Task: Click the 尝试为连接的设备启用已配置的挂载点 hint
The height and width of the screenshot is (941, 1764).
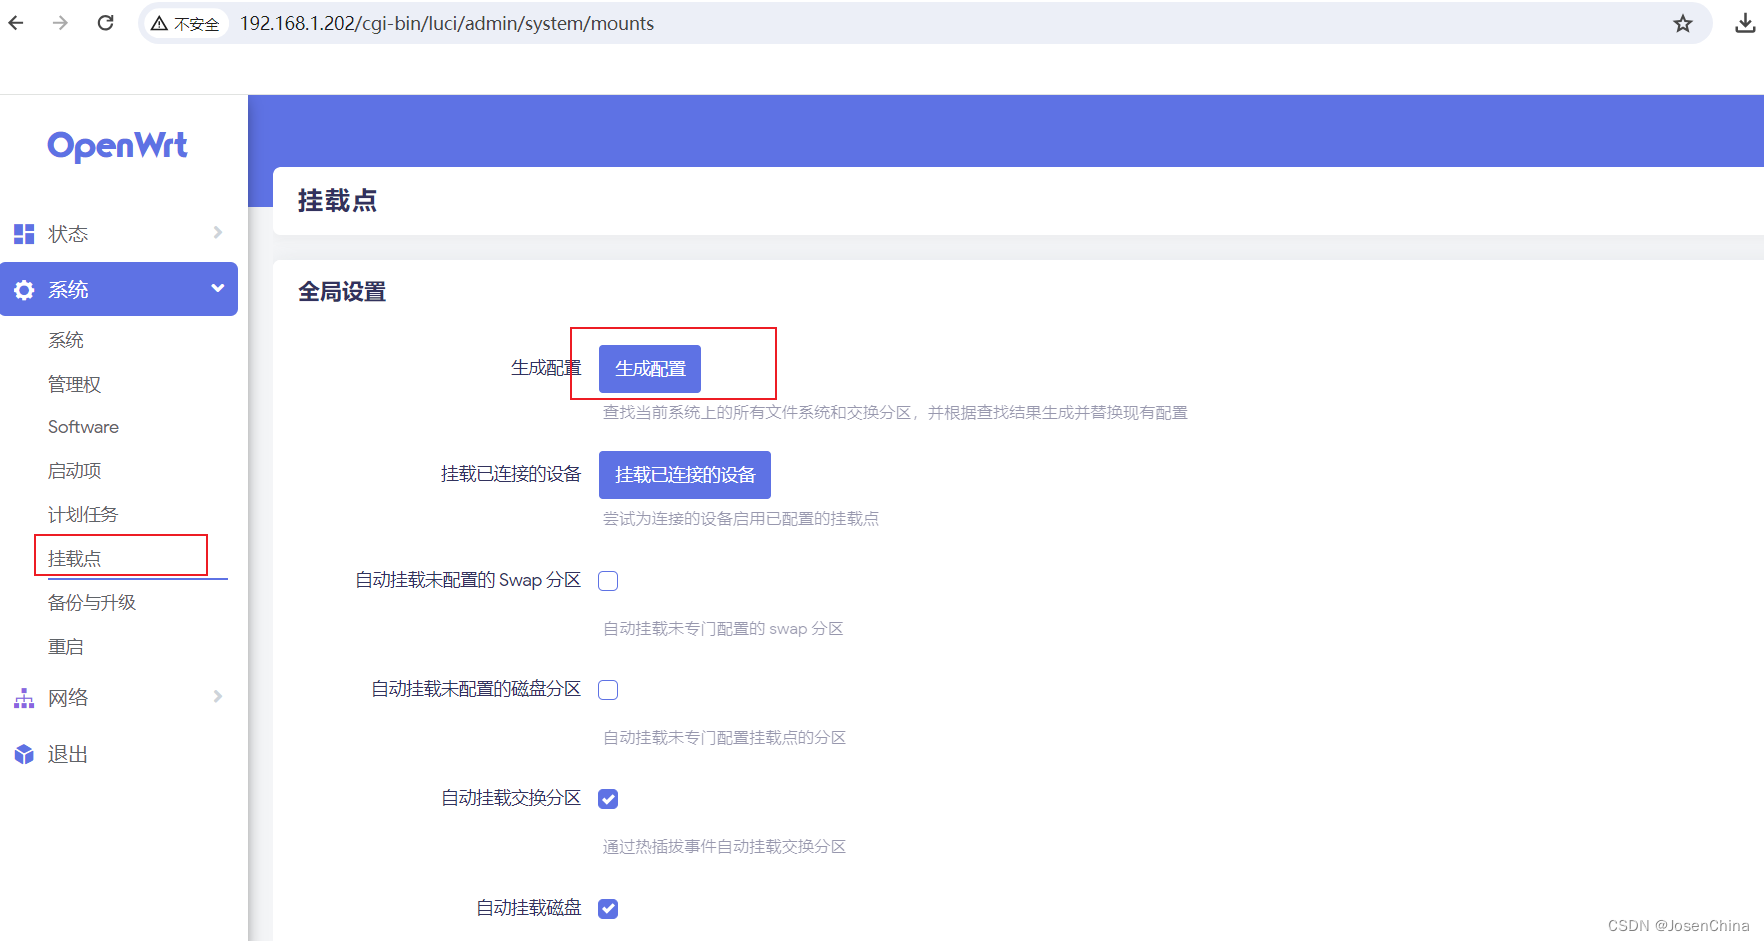Action: 741,519
